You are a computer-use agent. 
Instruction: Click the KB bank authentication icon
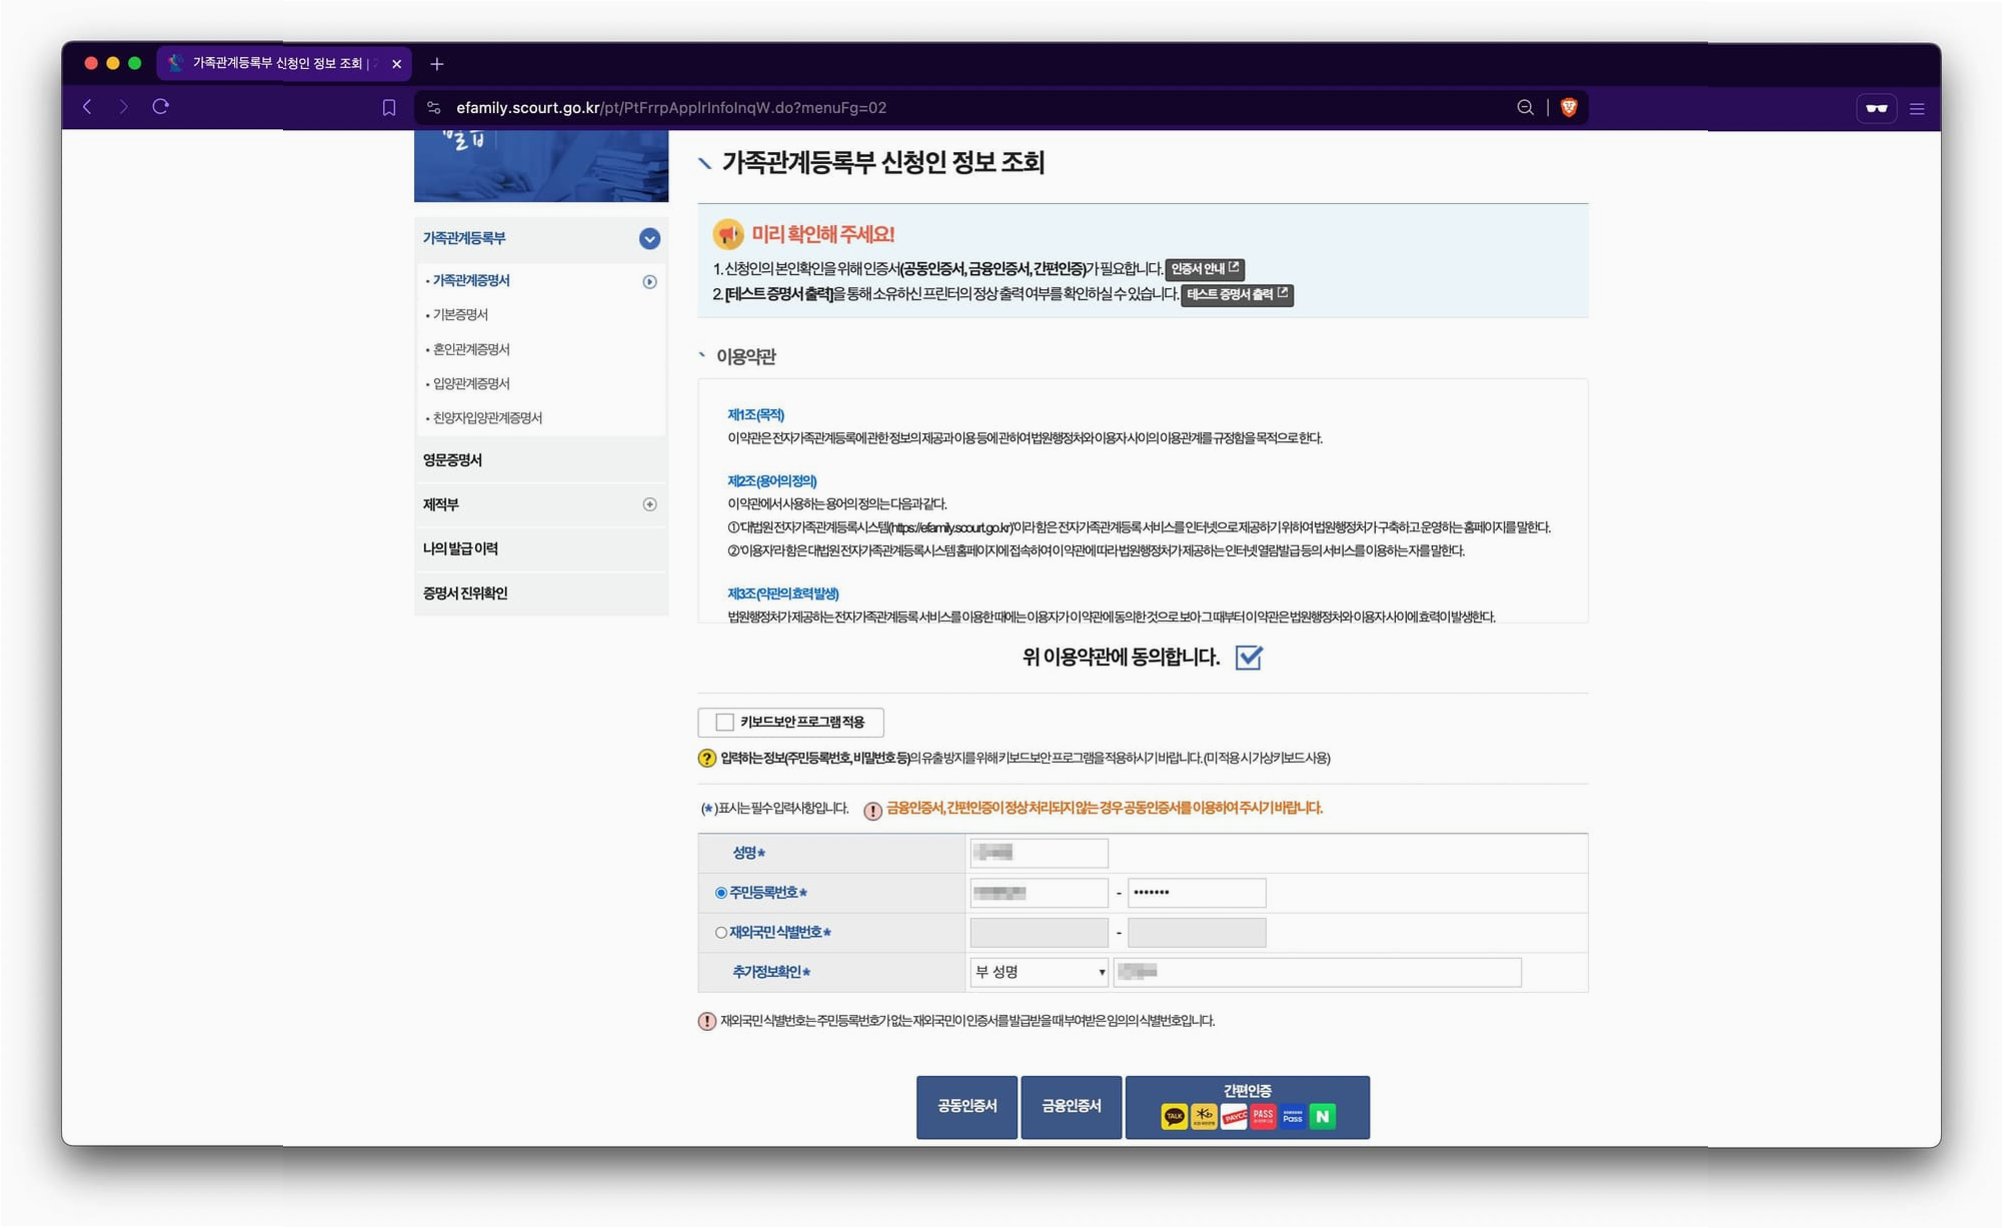point(1204,1116)
